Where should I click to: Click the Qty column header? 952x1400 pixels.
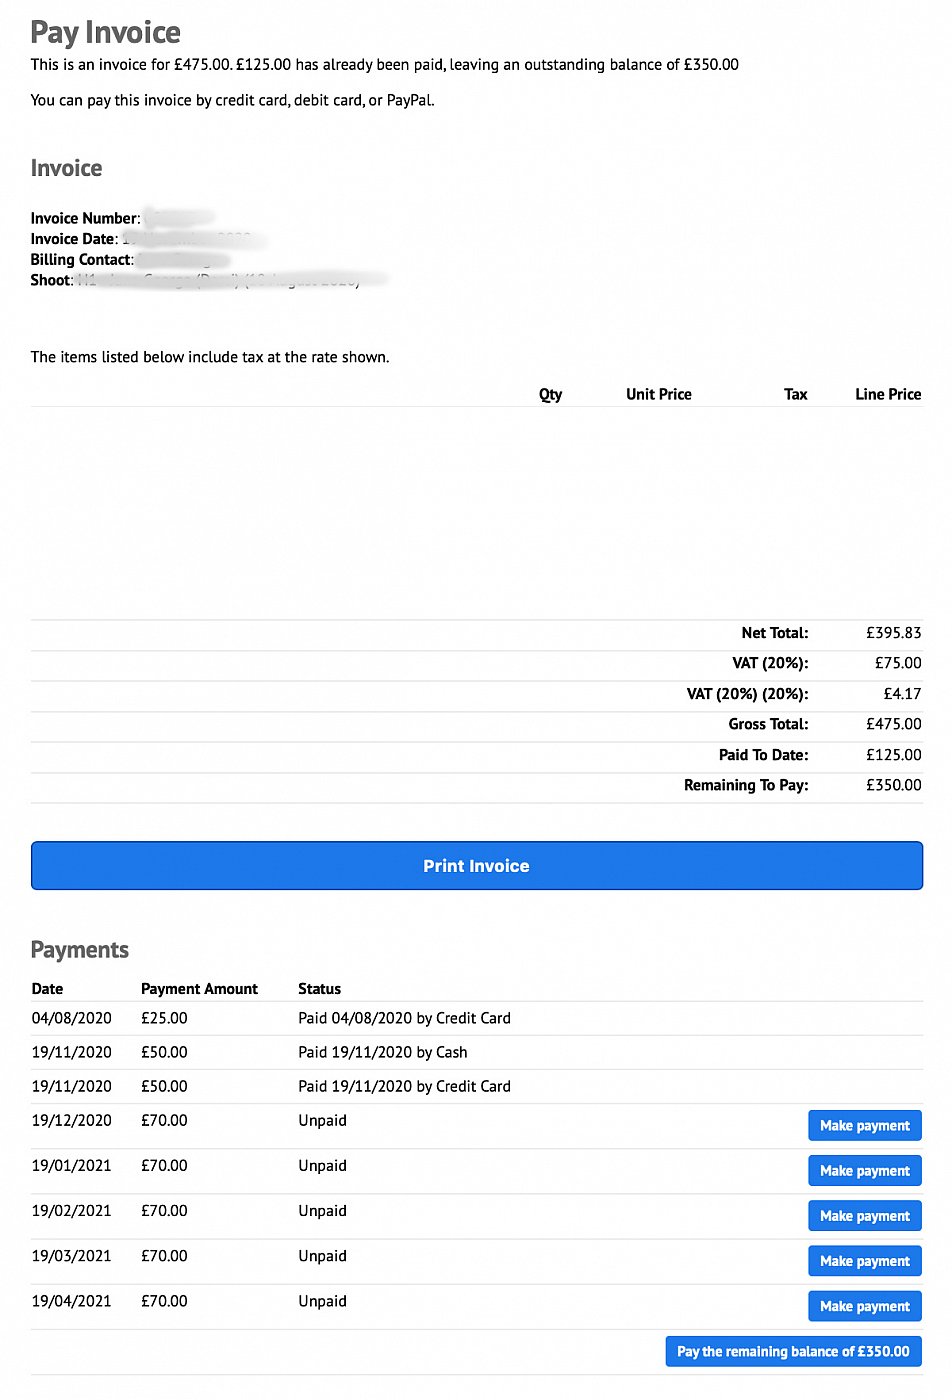tap(550, 394)
